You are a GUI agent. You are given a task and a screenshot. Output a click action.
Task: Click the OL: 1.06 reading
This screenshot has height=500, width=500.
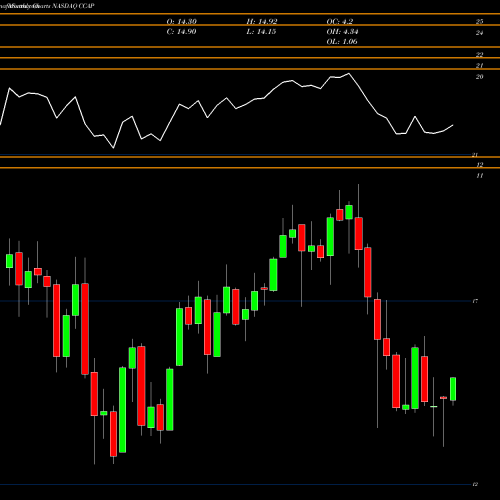(342, 42)
